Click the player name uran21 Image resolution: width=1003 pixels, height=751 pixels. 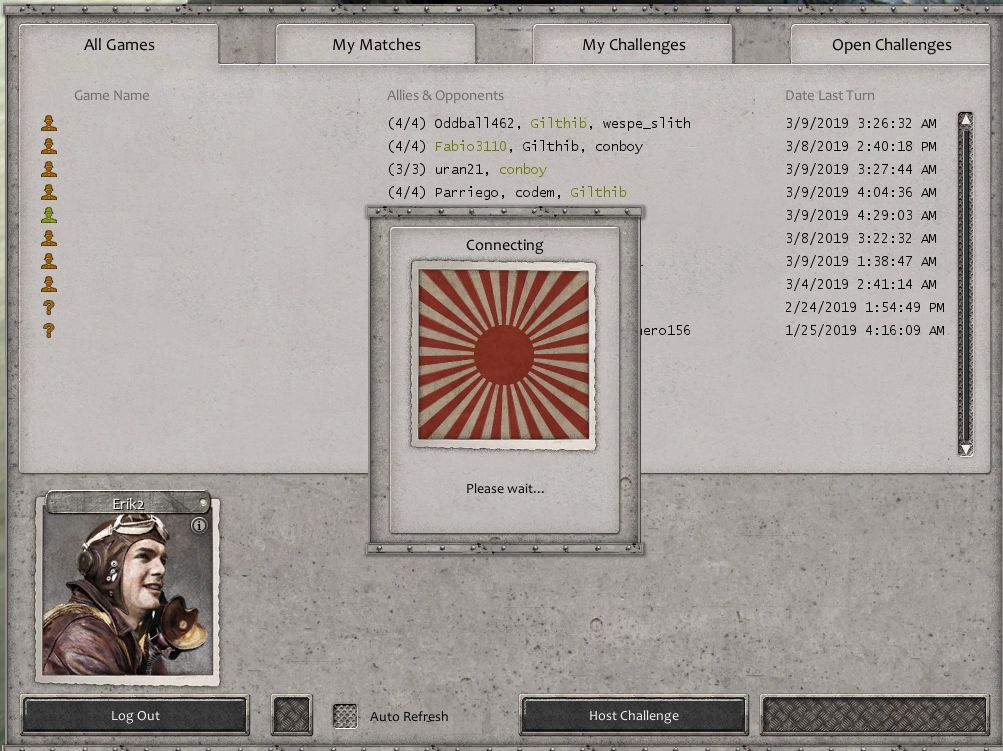click(x=459, y=169)
